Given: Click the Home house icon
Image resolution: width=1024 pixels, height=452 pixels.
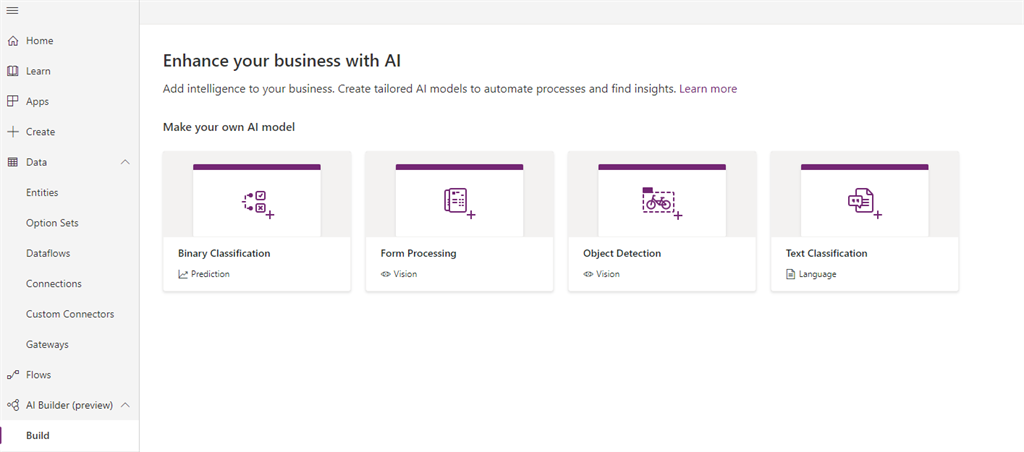Looking at the screenshot, I should click(12, 41).
